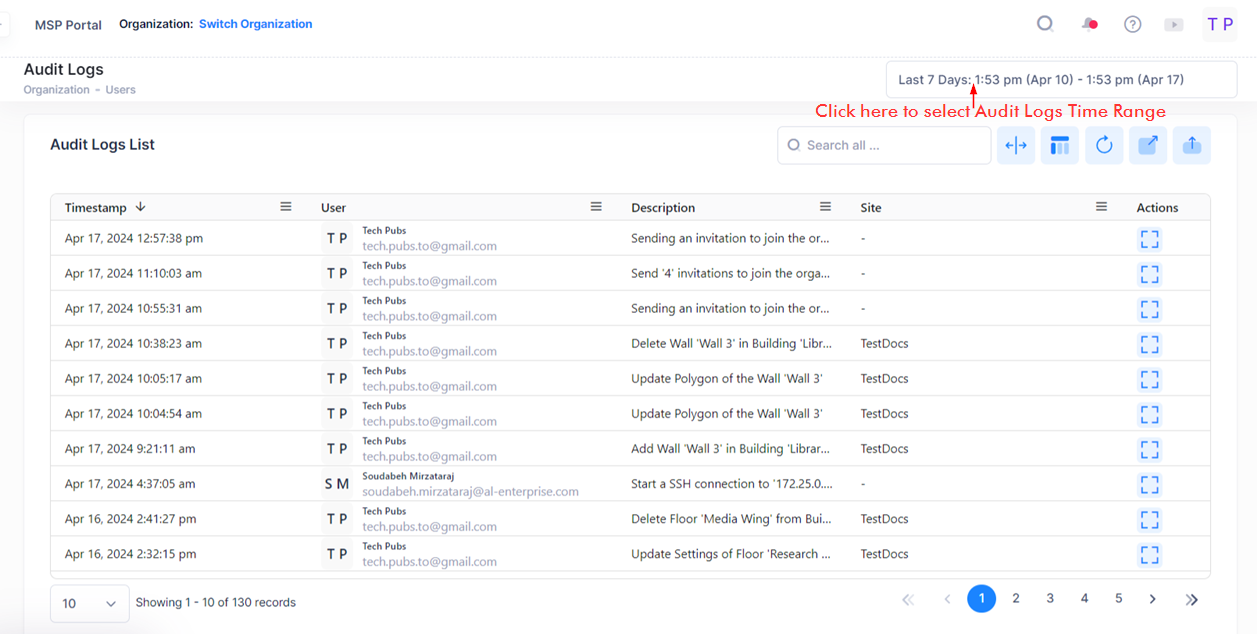
Task: Open the help question mark icon
Action: click(x=1132, y=24)
